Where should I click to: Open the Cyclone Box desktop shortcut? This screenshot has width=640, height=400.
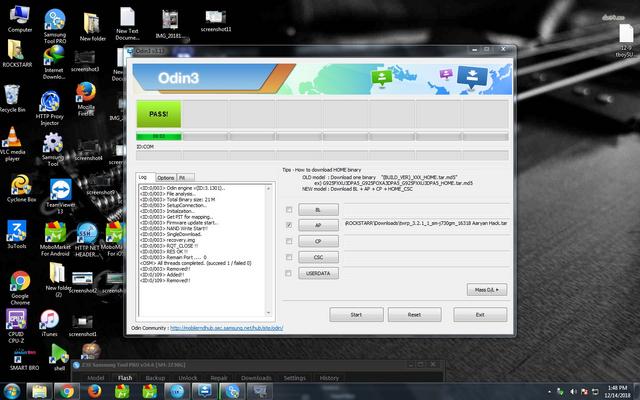(21, 189)
